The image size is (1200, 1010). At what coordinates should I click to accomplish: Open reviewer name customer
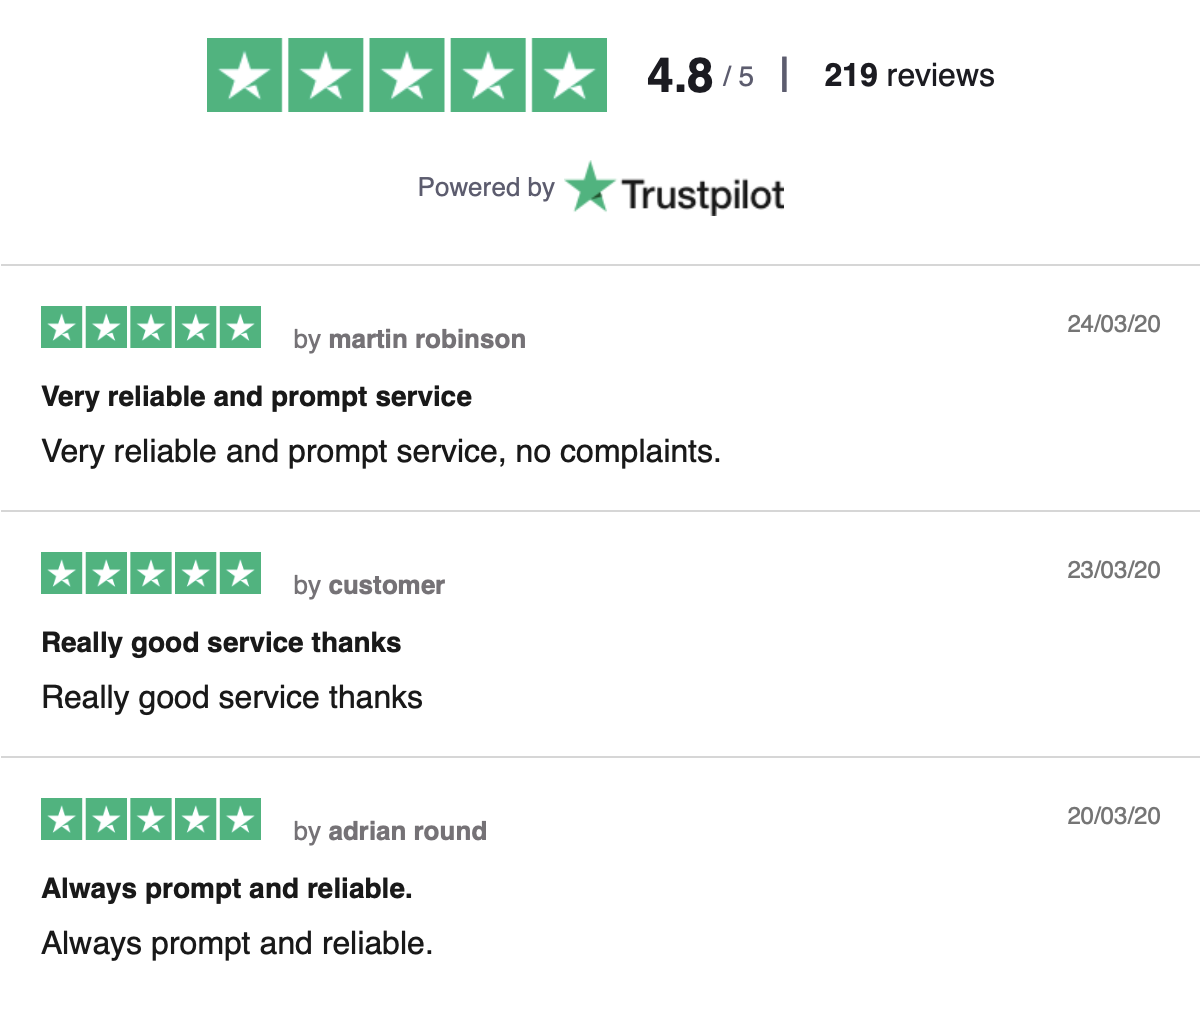pyautogui.click(x=387, y=585)
